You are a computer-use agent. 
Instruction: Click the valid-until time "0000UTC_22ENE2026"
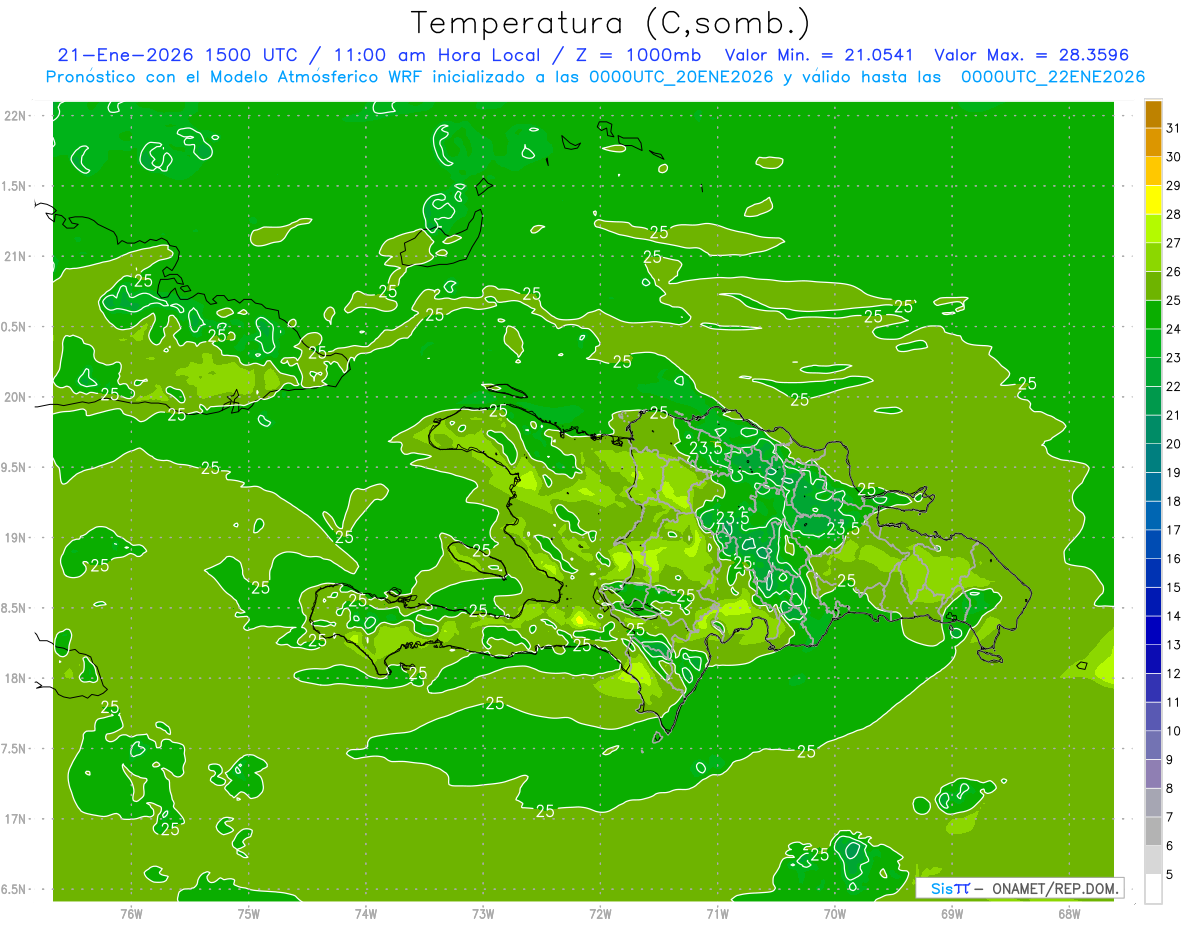point(1052,77)
